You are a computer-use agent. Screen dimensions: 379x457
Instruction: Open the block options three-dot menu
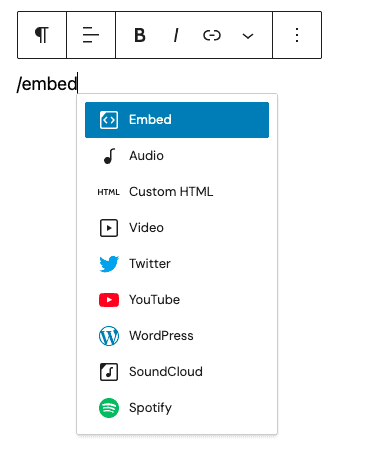[x=297, y=35]
